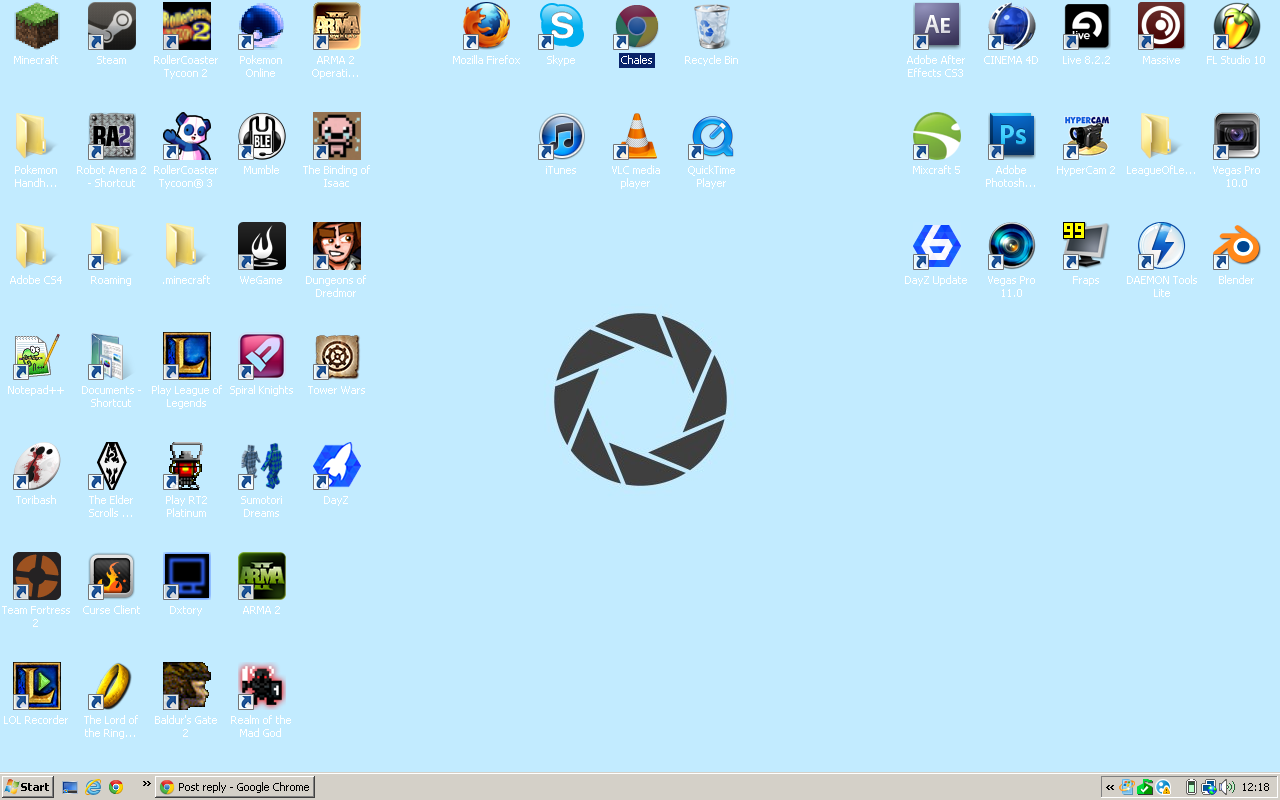Screen dimensions: 1280x800
Task: Click the Tower Wars icon
Action: coord(336,357)
